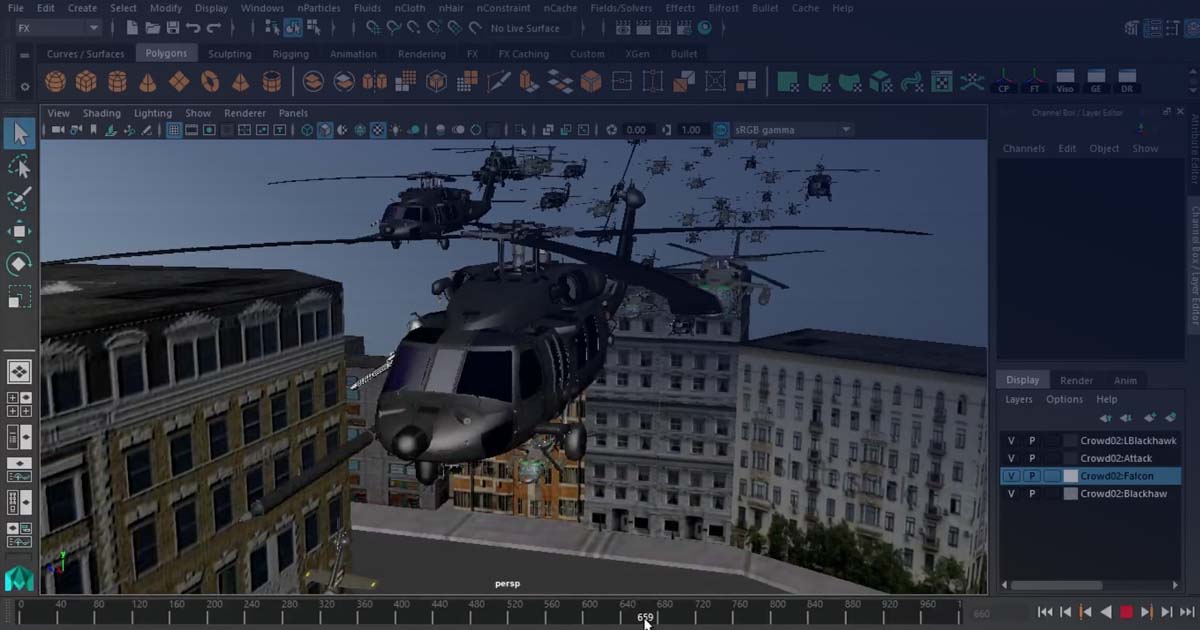Image resolution: width=1200 pixels, height=630 pixels.
Task: Open the Shading menu in the viewport
Action: pos(101,113)
